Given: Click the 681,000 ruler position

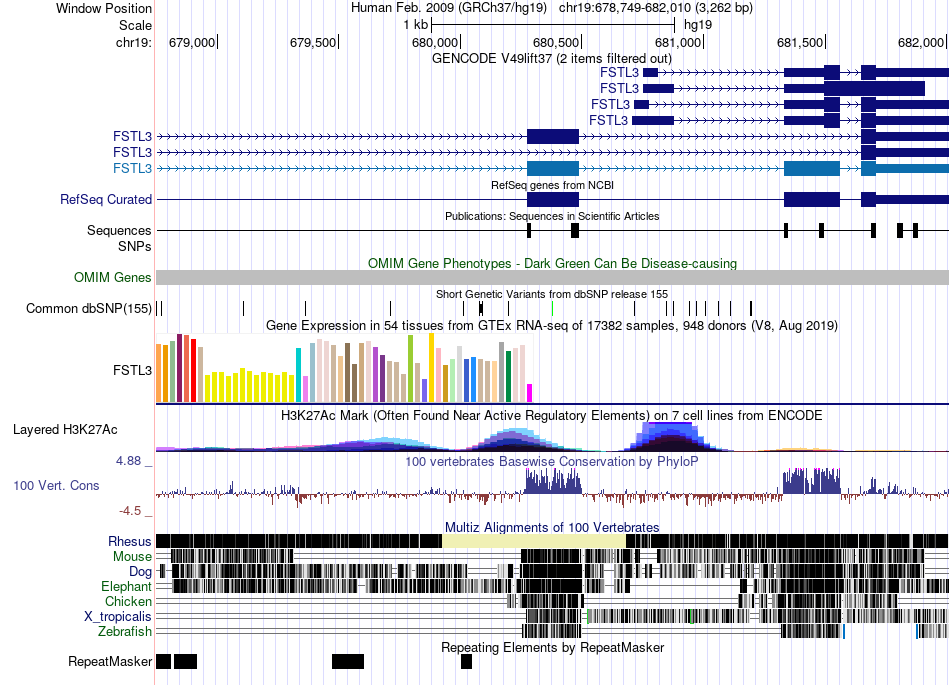Looking at the screenshot, I should (678, 42).
